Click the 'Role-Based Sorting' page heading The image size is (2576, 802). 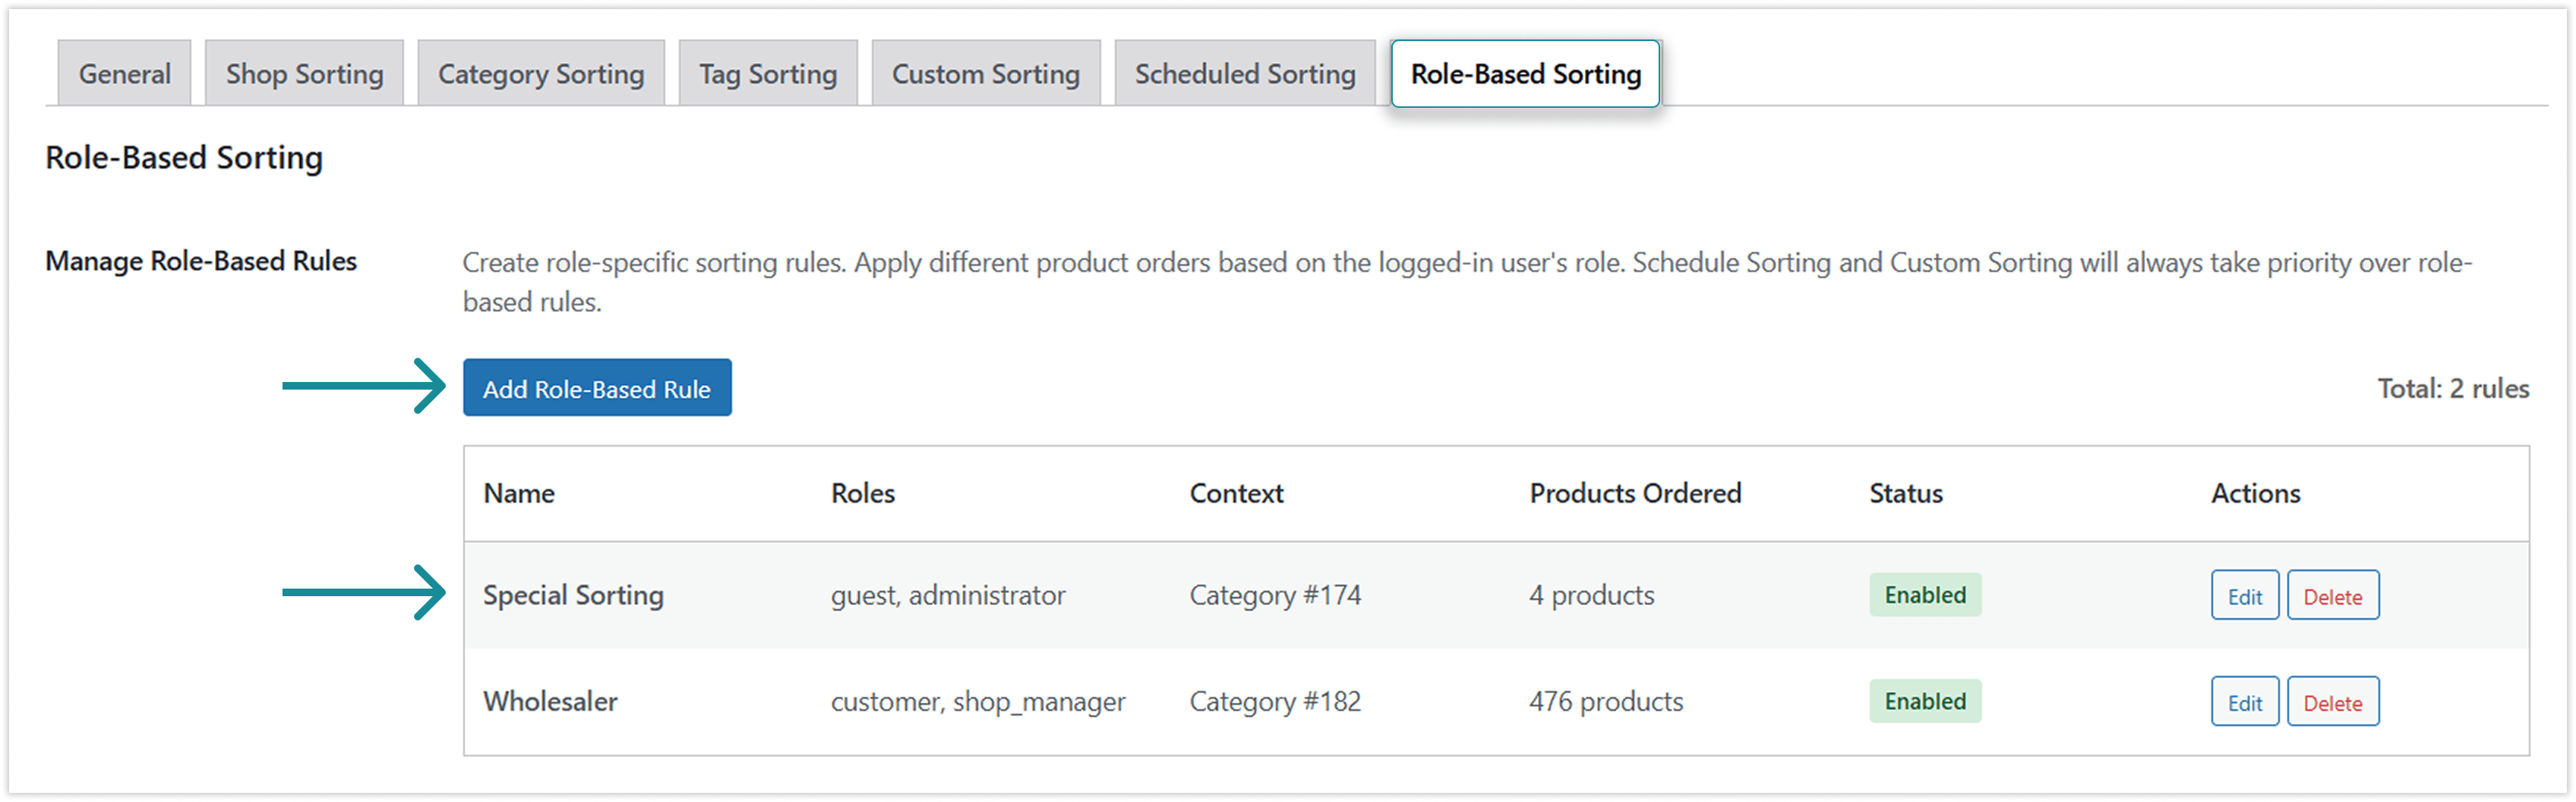(184, 158)
